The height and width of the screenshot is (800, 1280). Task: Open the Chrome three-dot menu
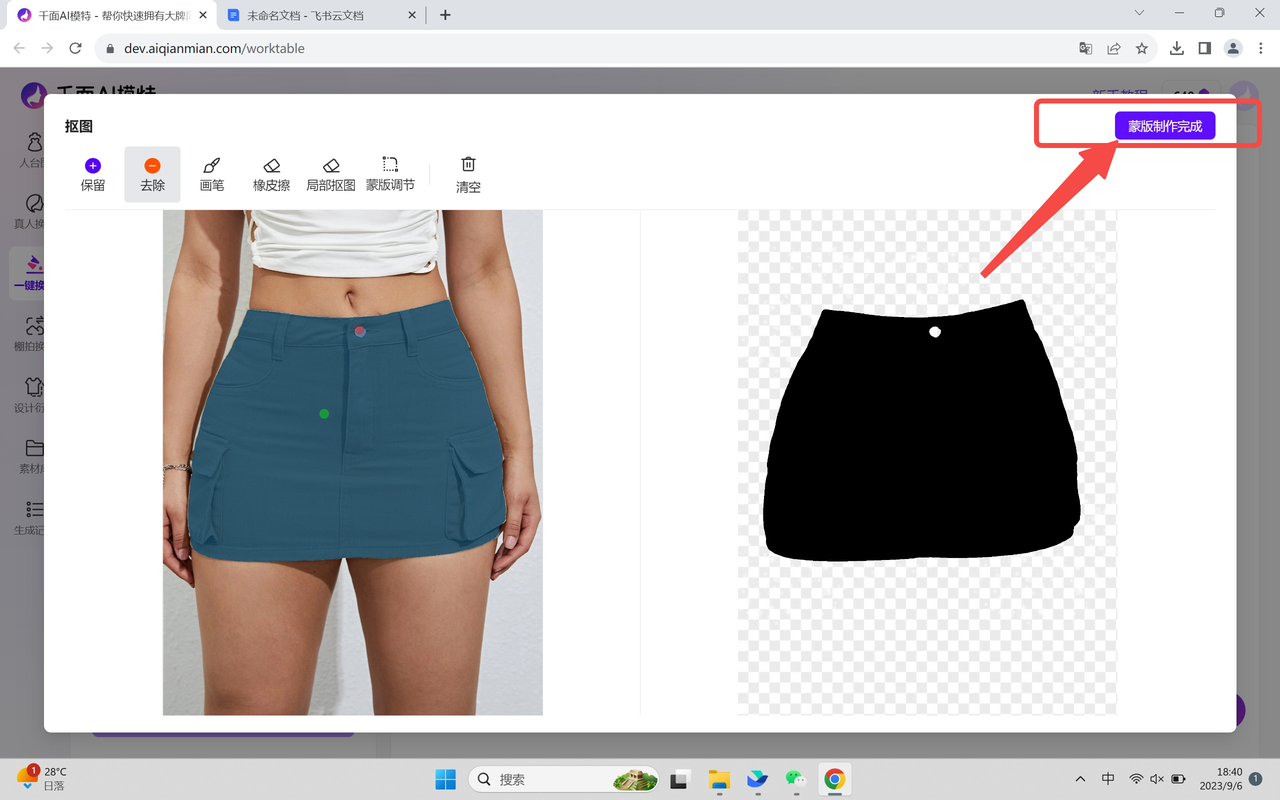coord(1261,48)
